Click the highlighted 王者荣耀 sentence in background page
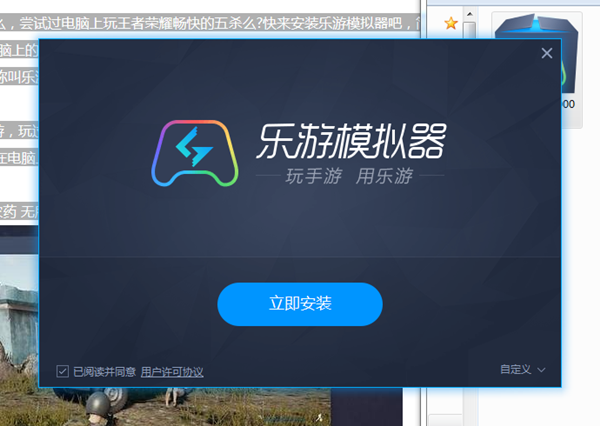The width and height of the screenshot is (600, 426). pos(210,23)
